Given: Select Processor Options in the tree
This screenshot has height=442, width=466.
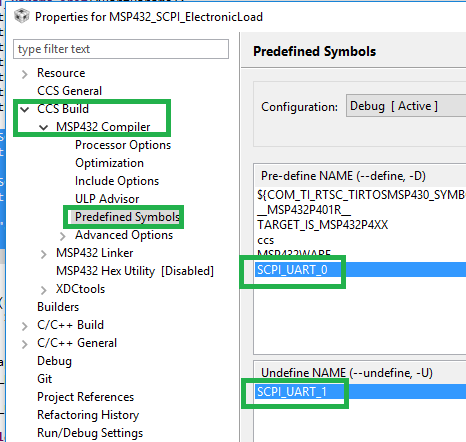Looking at the screenshot, I should 123,145.
